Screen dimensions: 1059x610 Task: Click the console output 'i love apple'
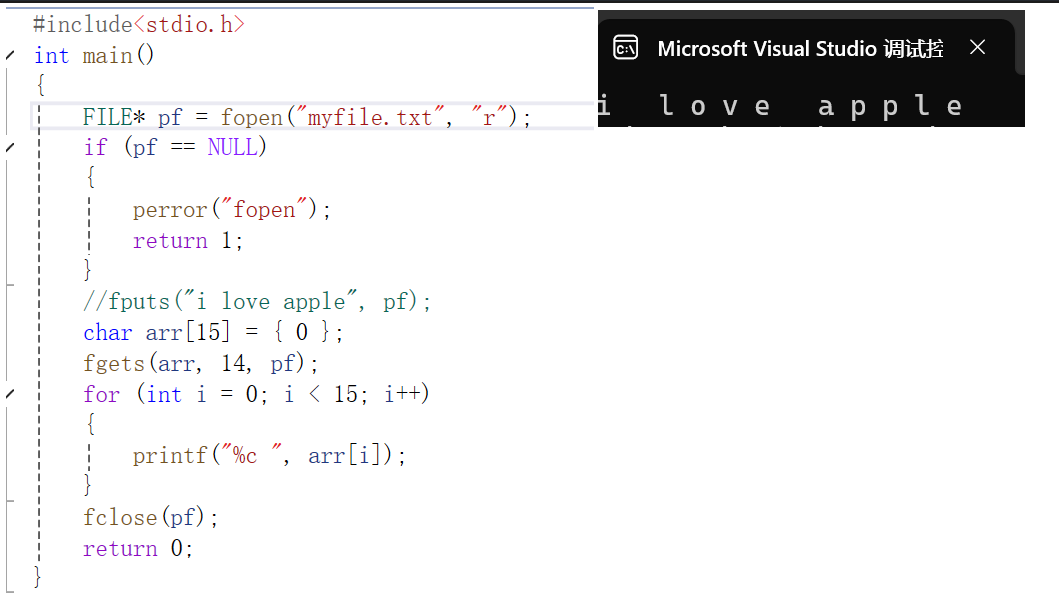click(780, 106)
